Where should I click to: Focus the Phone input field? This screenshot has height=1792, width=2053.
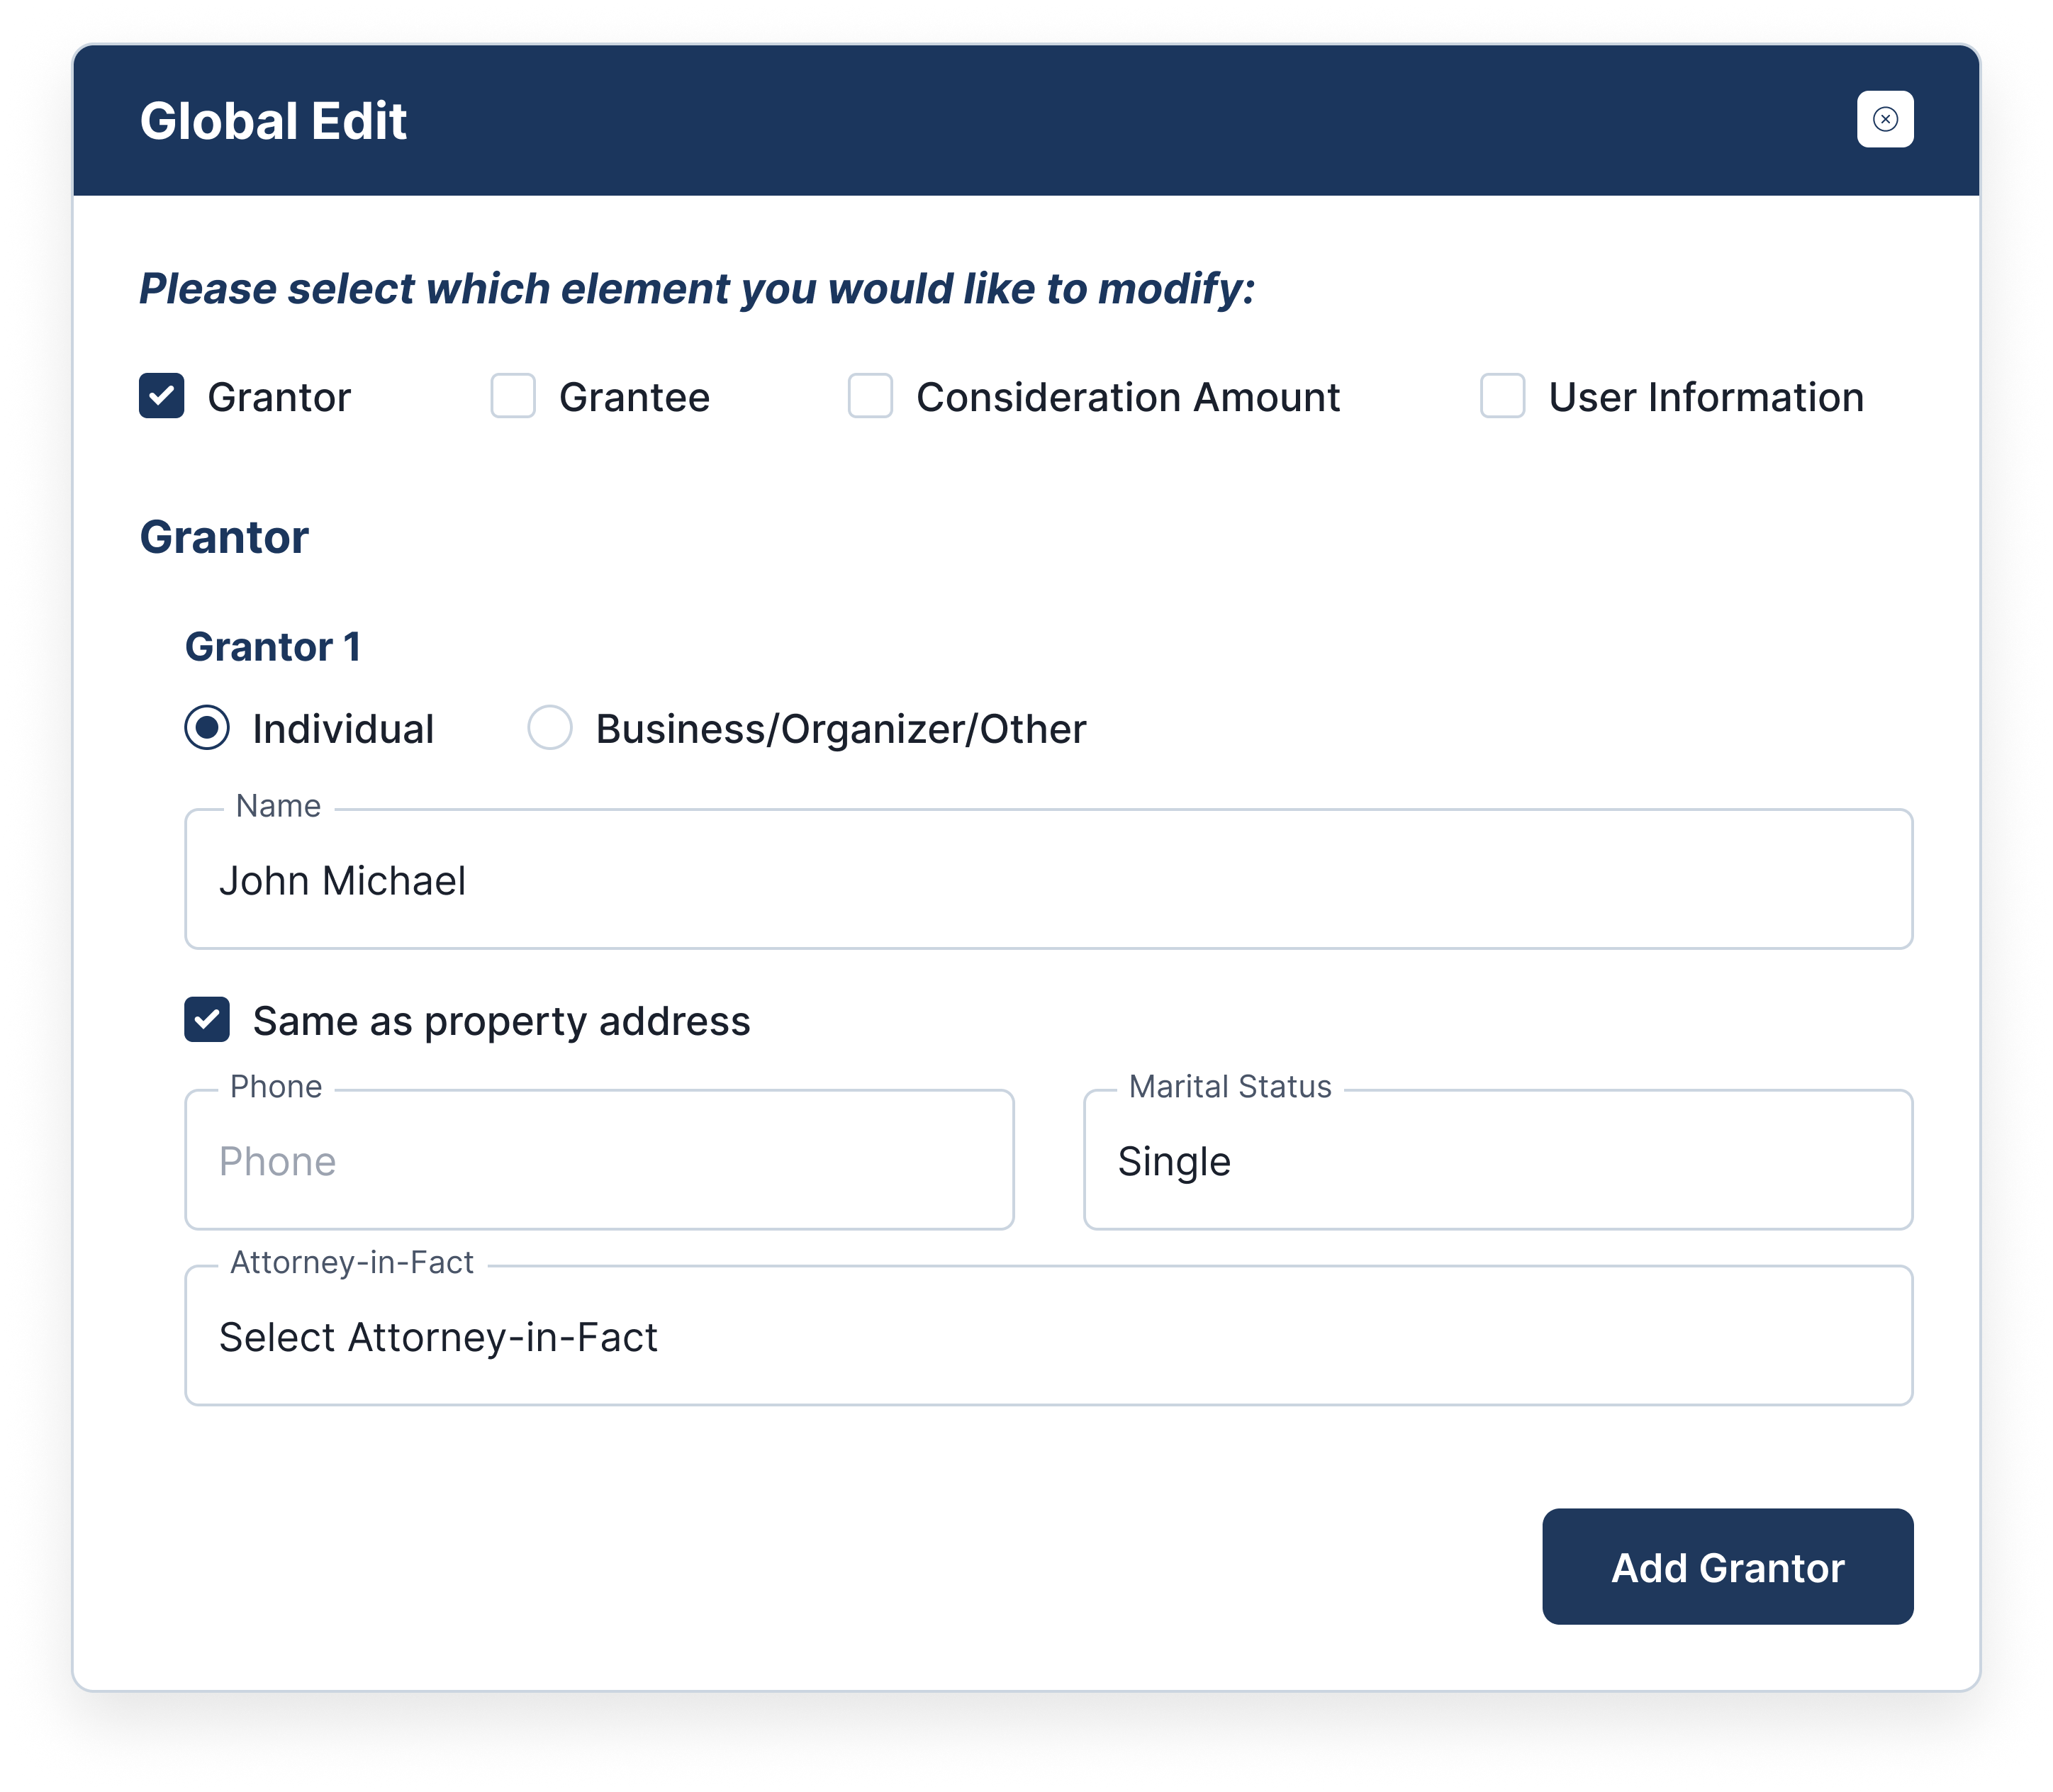point(599,1160)
